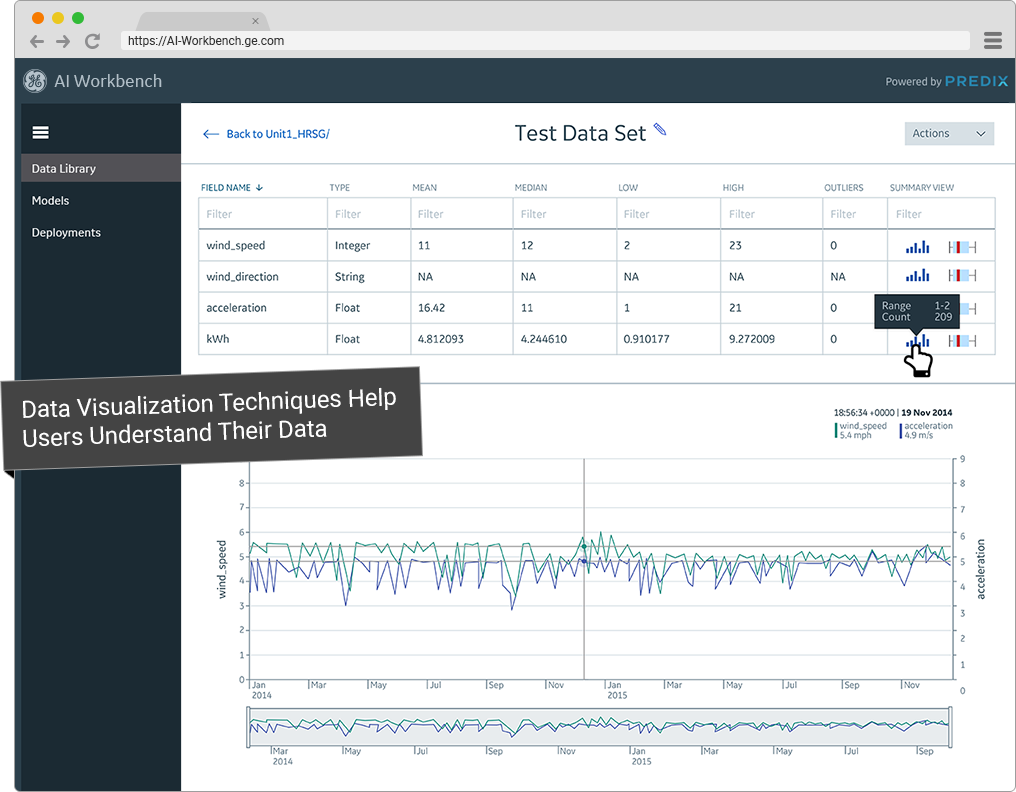Open wind_speed histogram icon
Image resolution: width=1016 pixels, height=792 pixels.
[918, 247]
